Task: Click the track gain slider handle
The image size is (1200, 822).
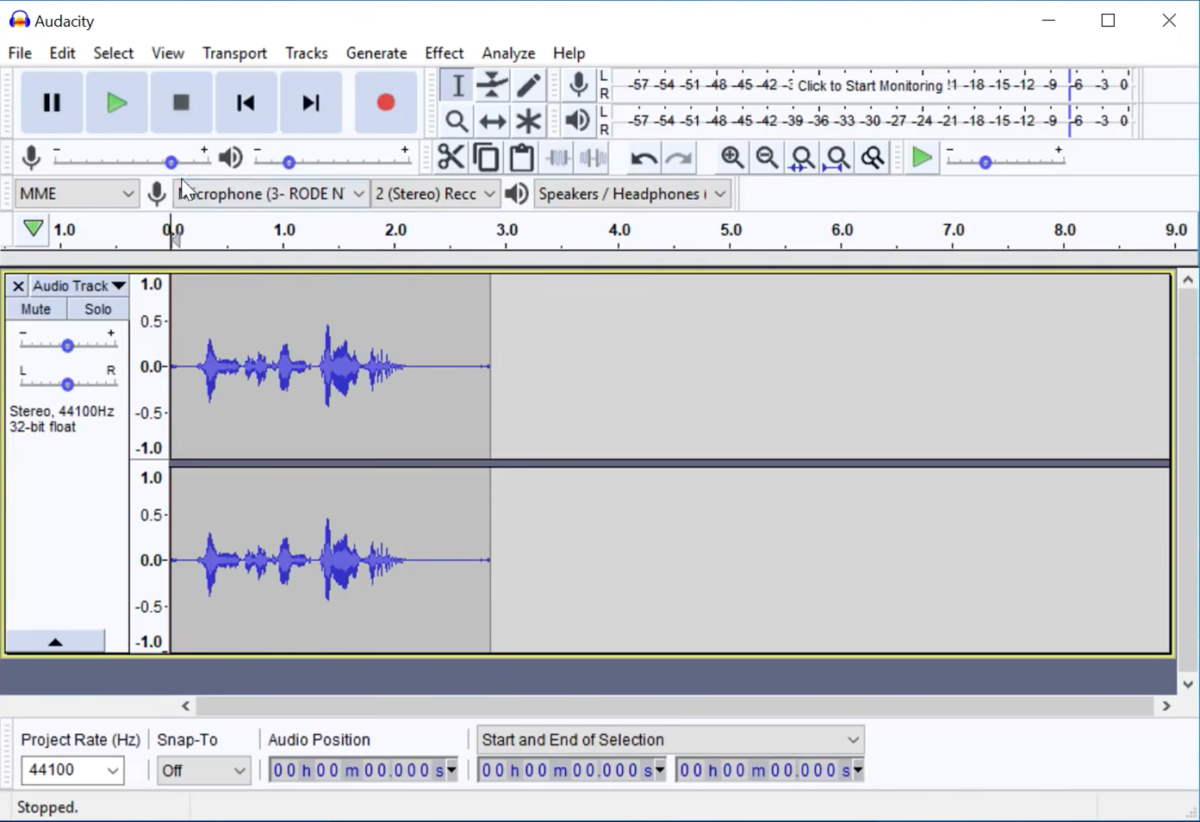Action: tap(67, 346)
